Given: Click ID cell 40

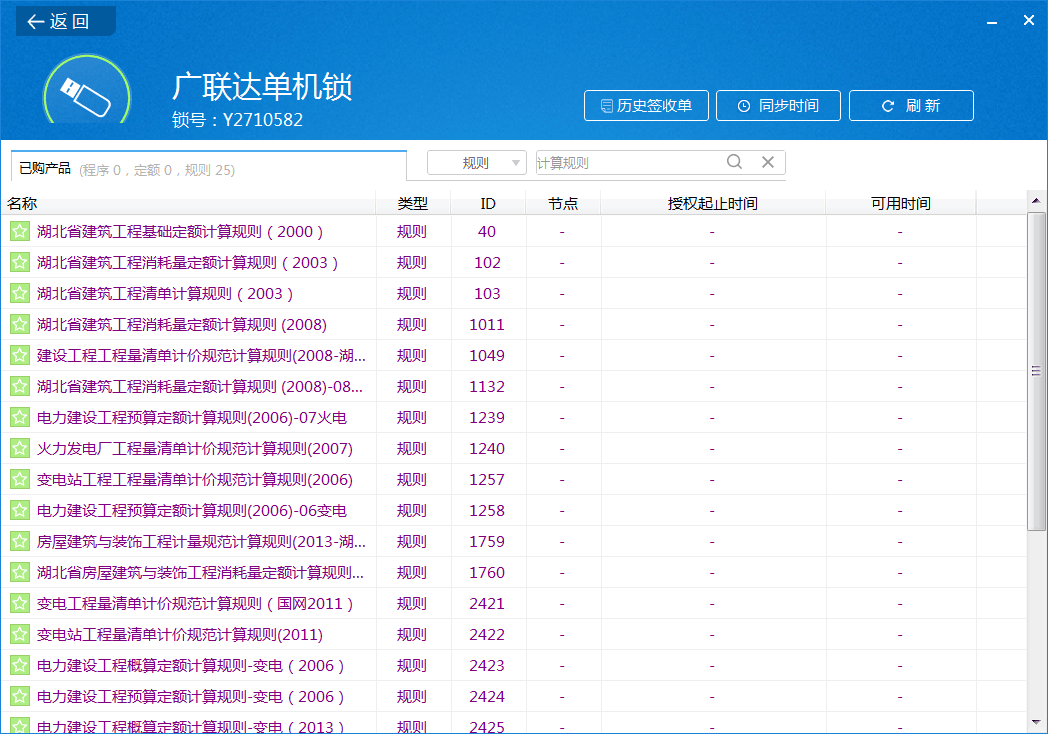Looking at the screenshot, I should point(487,231).
